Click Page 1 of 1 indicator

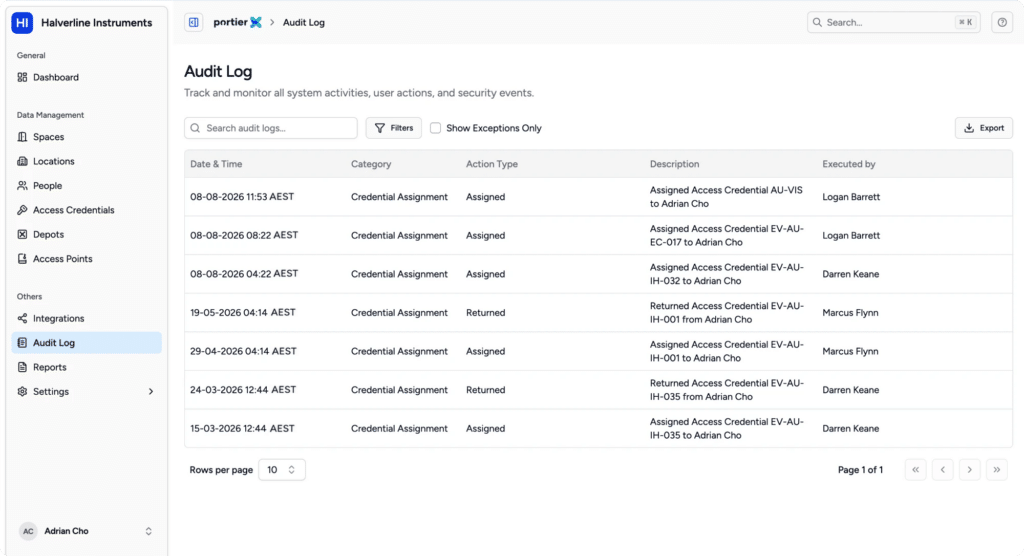coord(860,470)
